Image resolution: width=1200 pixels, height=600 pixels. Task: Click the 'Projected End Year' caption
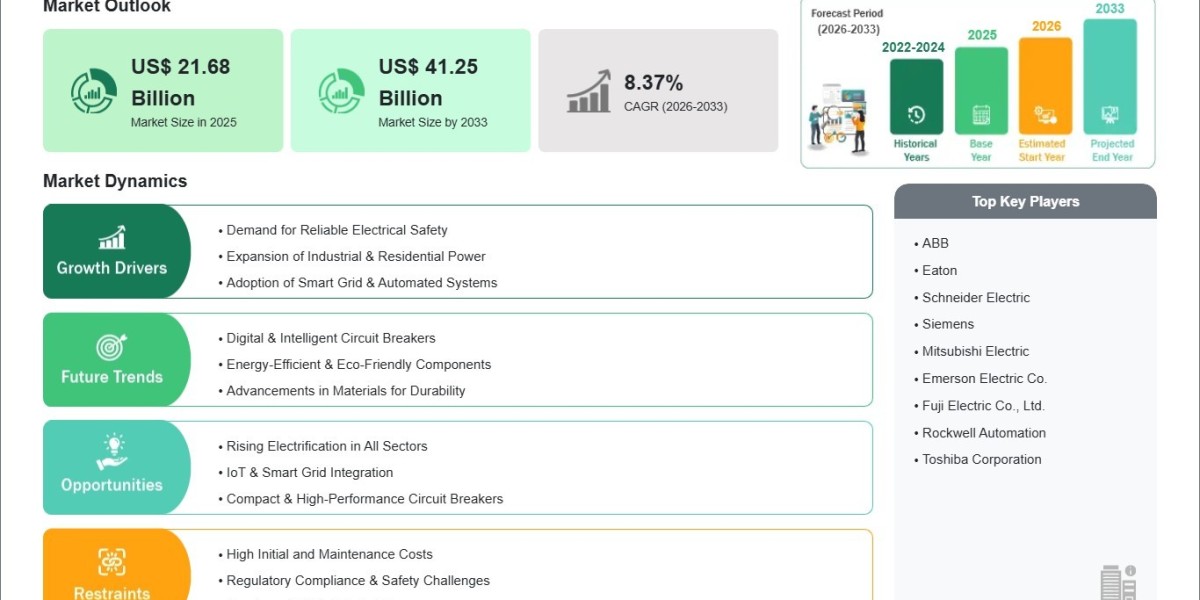coord(1112,150)
